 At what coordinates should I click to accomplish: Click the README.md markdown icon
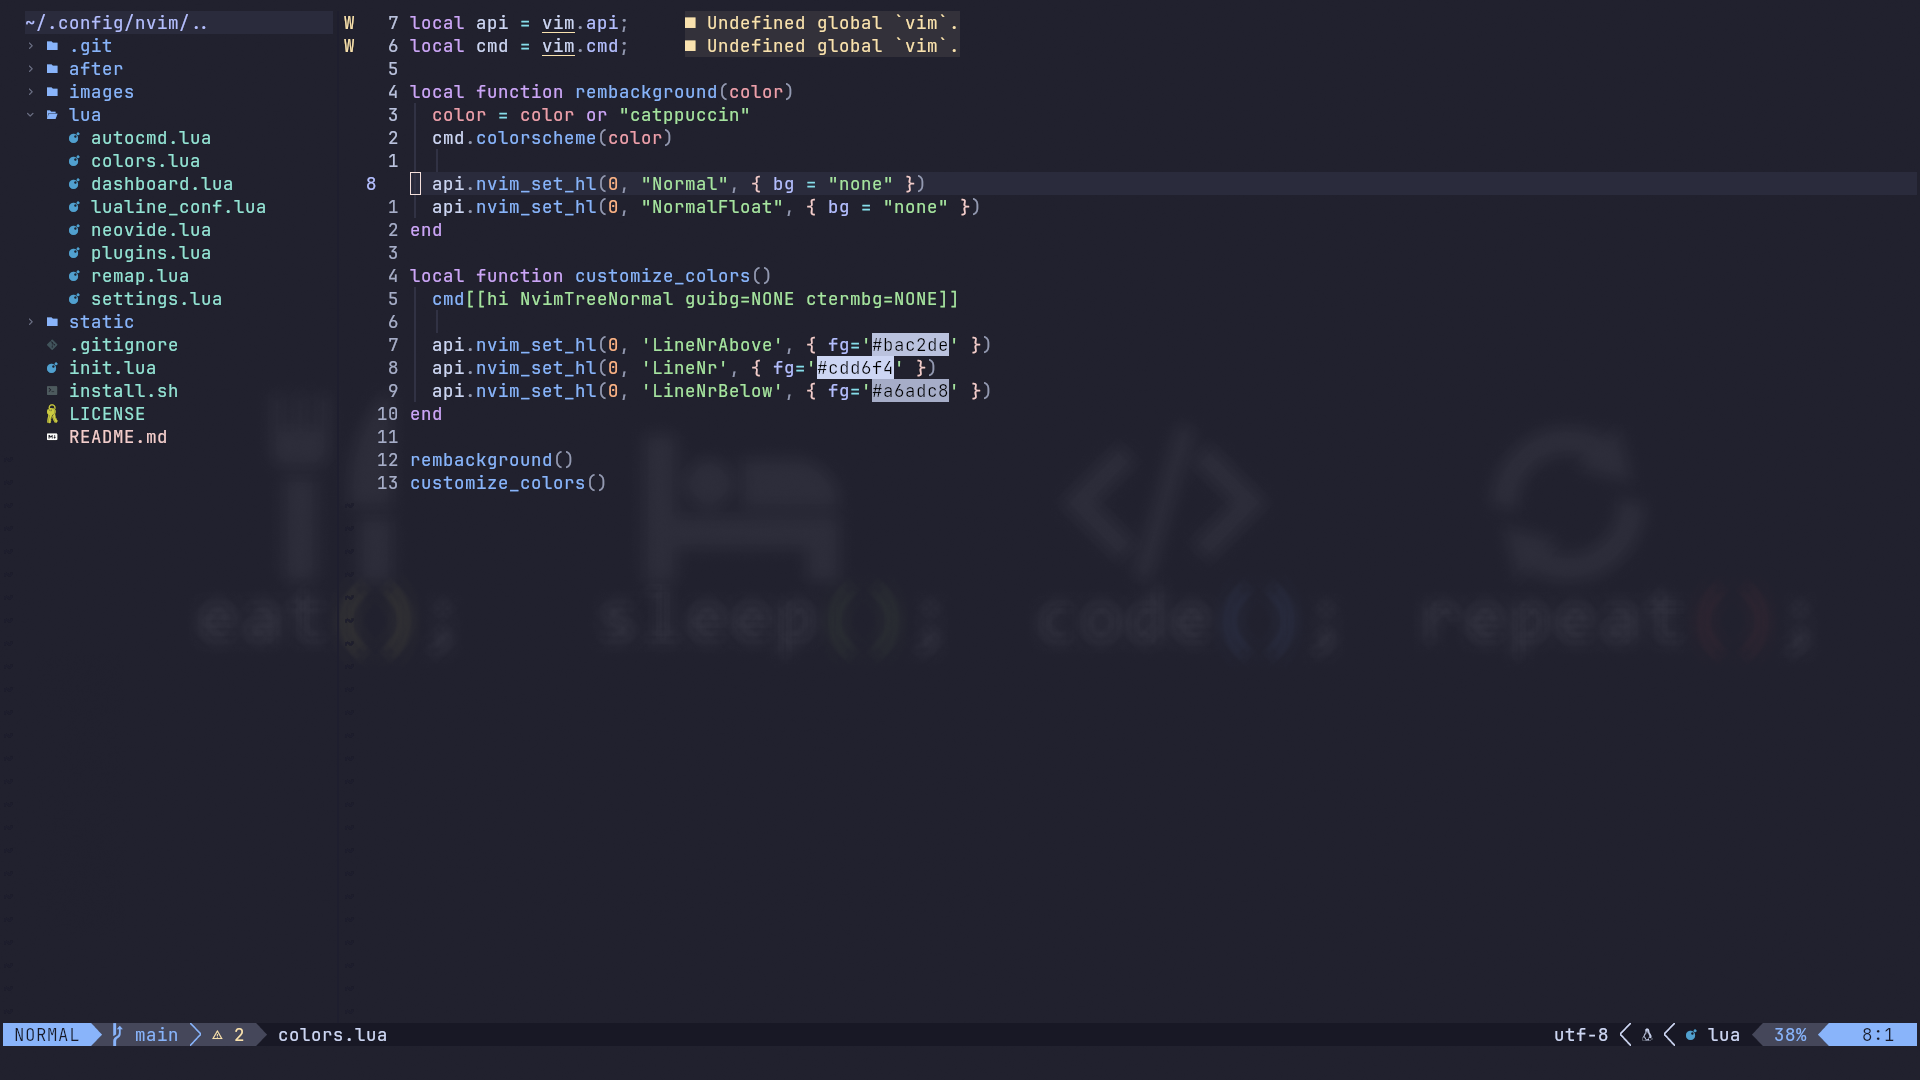[52, 437]
